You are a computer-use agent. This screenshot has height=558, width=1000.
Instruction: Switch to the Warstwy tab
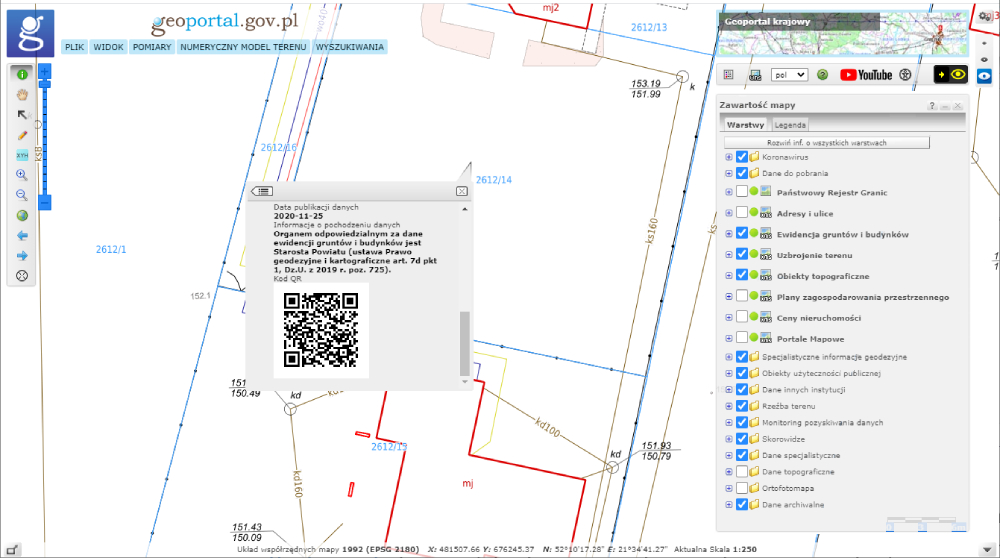point(745,125)
